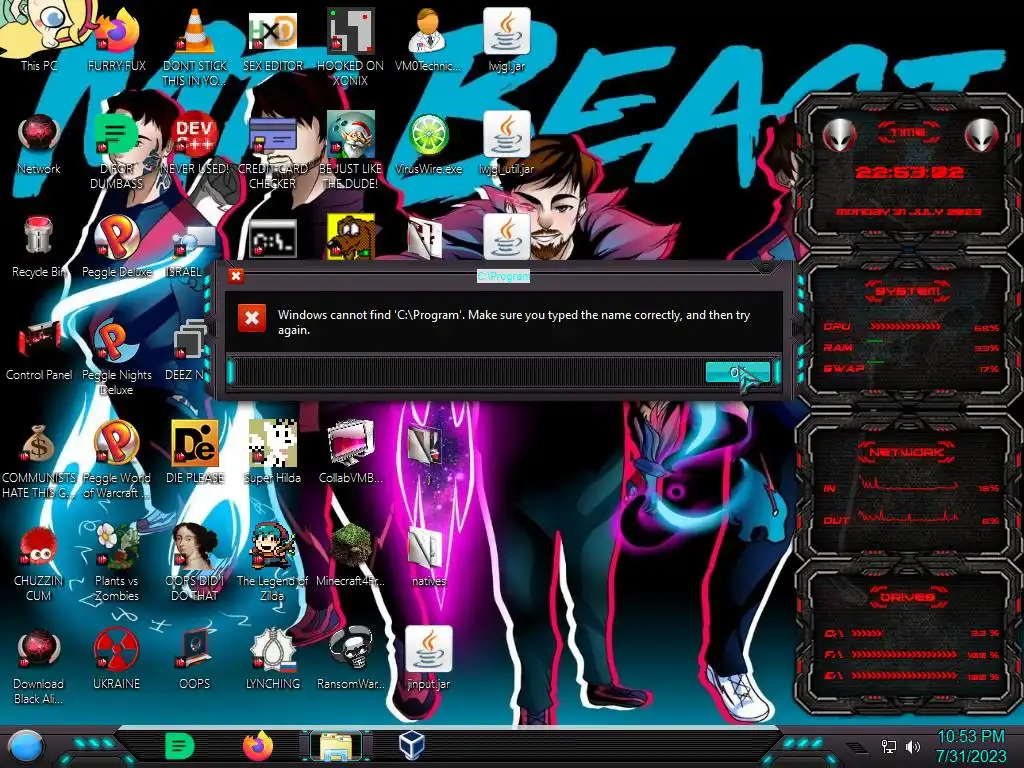The height and width of the screenshot is (768, 1024).
Task: Open taskbar clock showing 10:53 PM
Action: point(971,746)
